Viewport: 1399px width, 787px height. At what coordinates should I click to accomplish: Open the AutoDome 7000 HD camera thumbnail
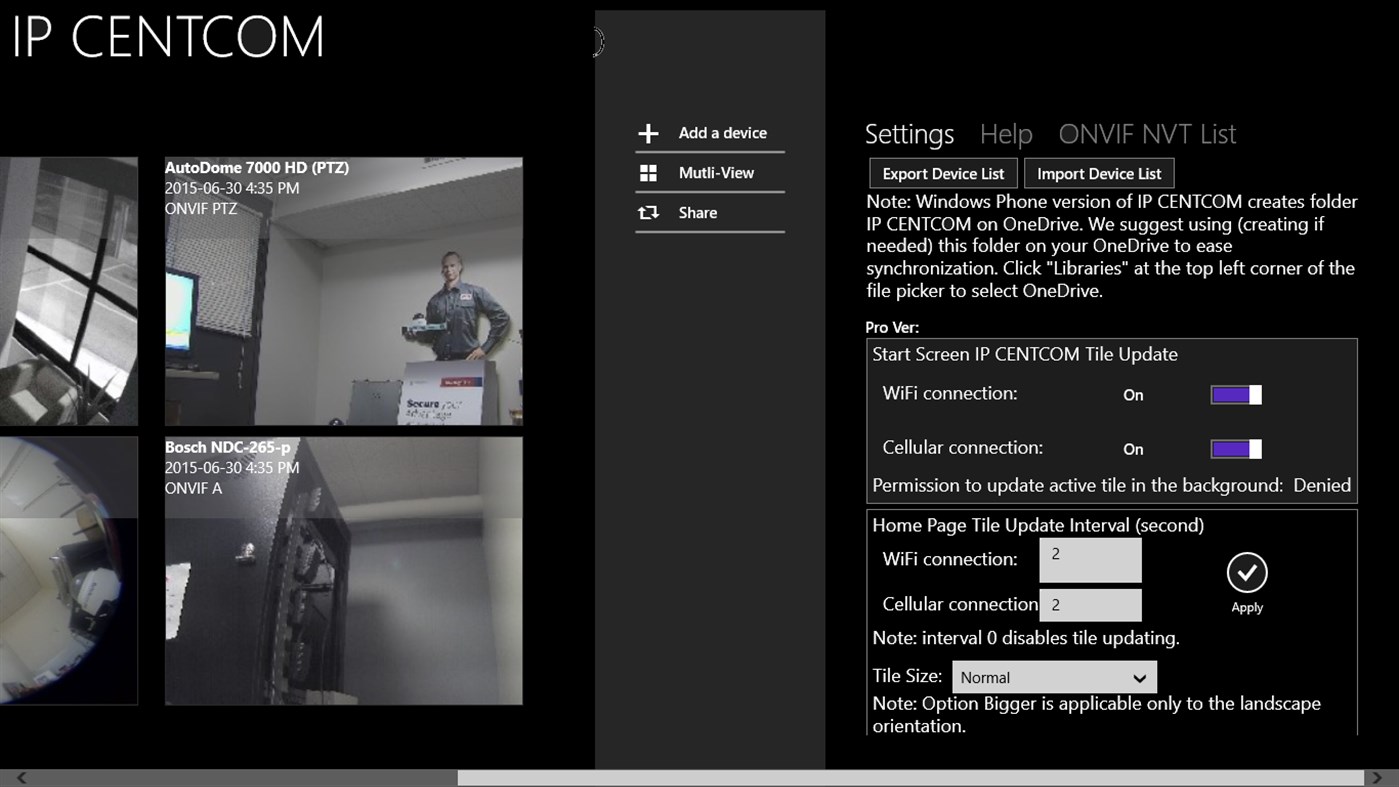click(x=343, y=291)
